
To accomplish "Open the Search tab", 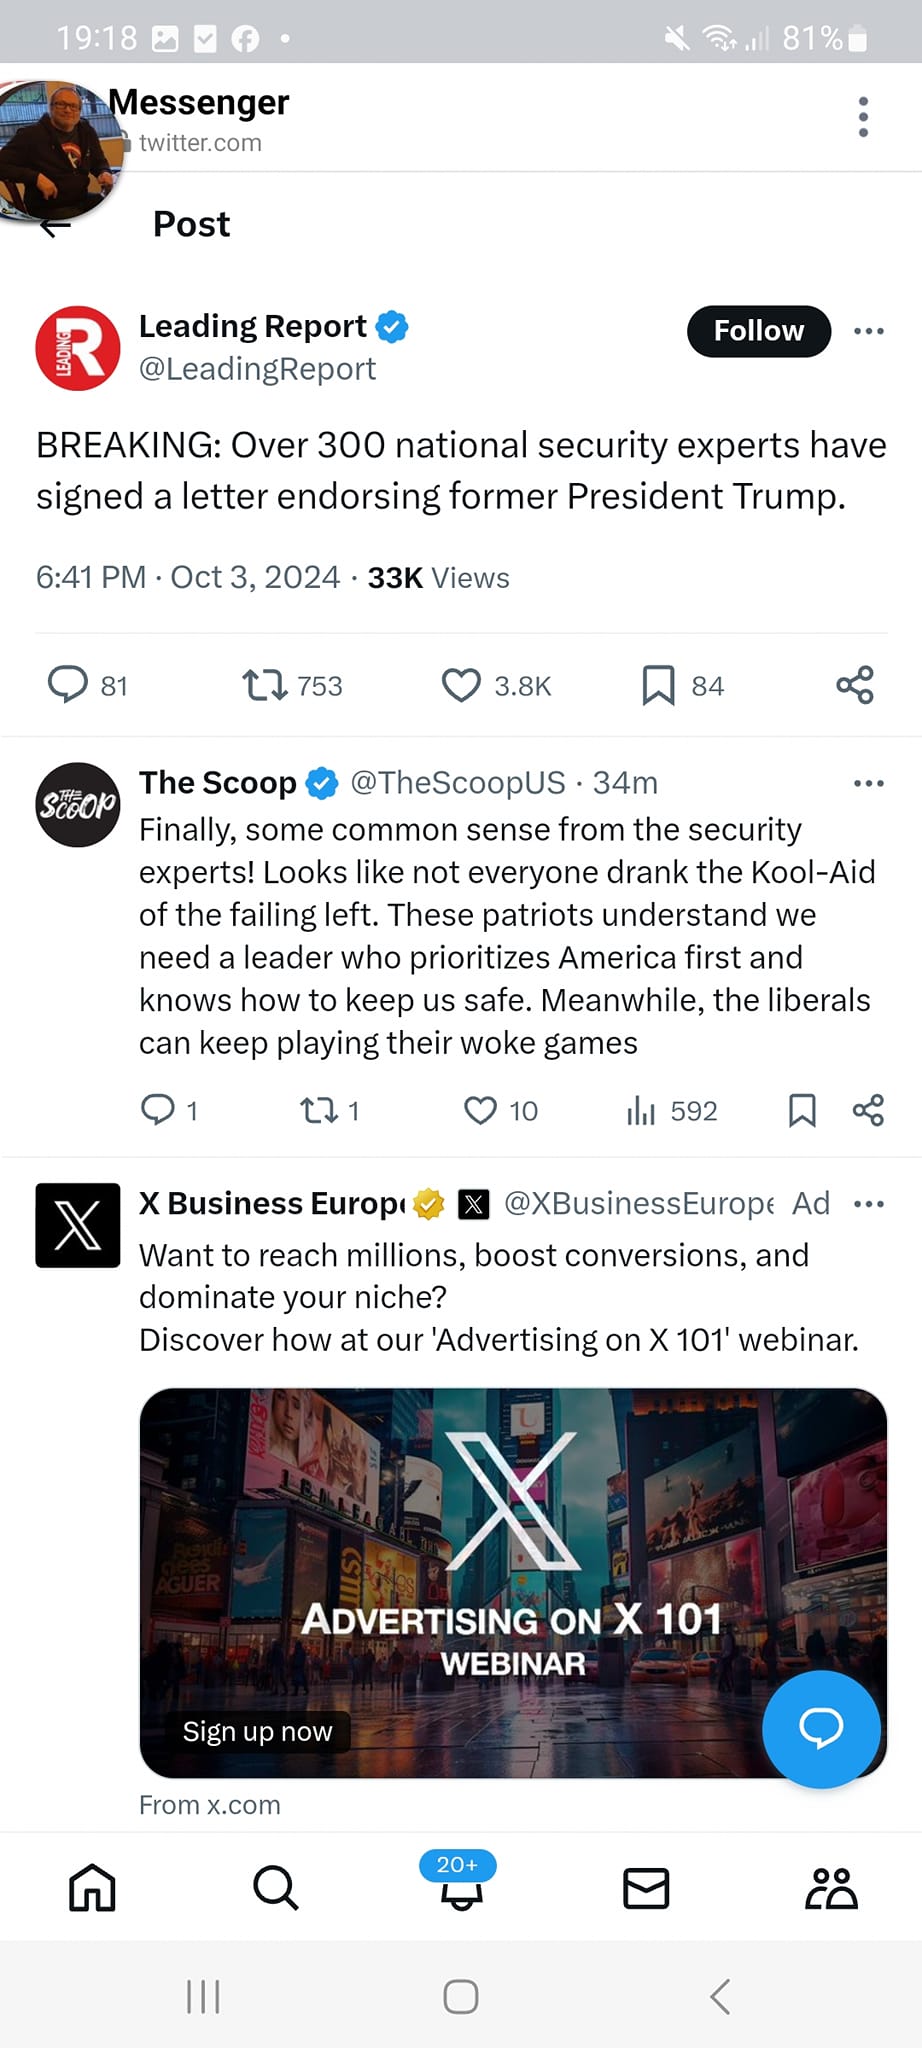I will click(x=275, y=1888).
